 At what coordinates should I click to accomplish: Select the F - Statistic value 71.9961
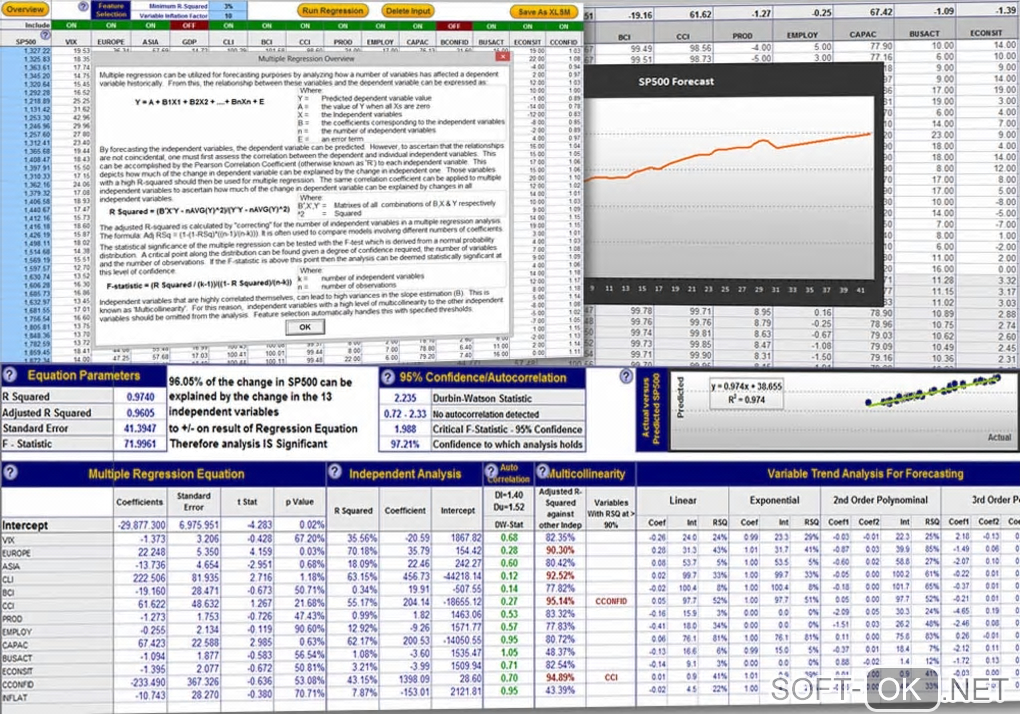[140, 443]
